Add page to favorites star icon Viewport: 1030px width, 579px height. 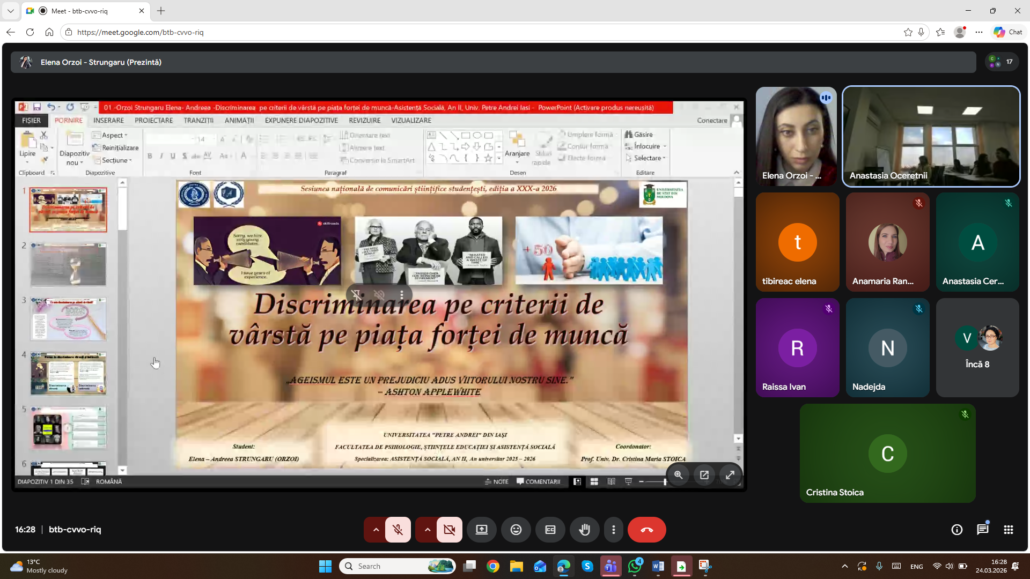[908, 32]
